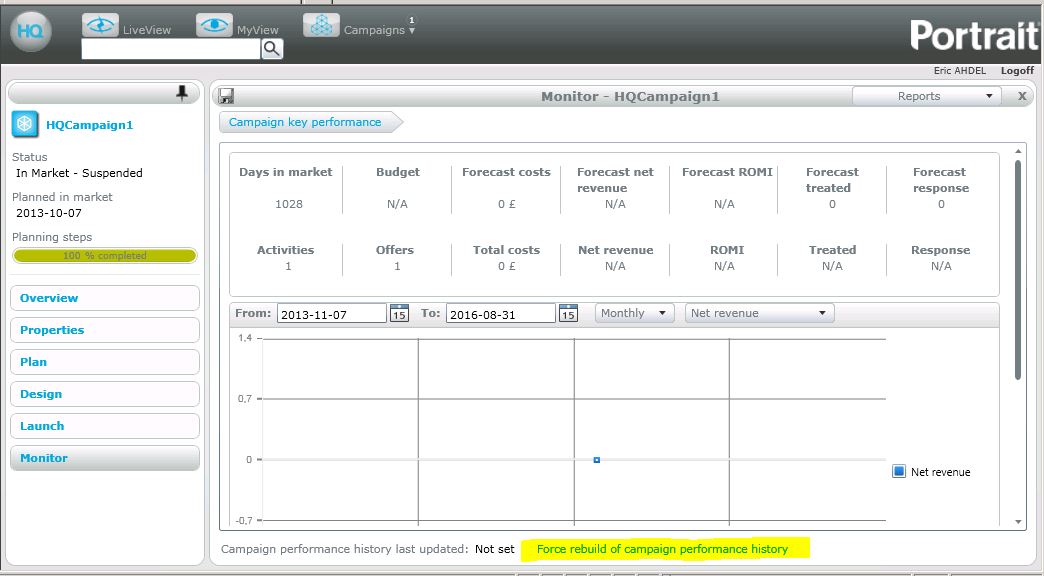Image resolution: width=1044 pixels, height=576 pixels.
Task: Click the Eric AHDEL user name
Action: [959, 71]
